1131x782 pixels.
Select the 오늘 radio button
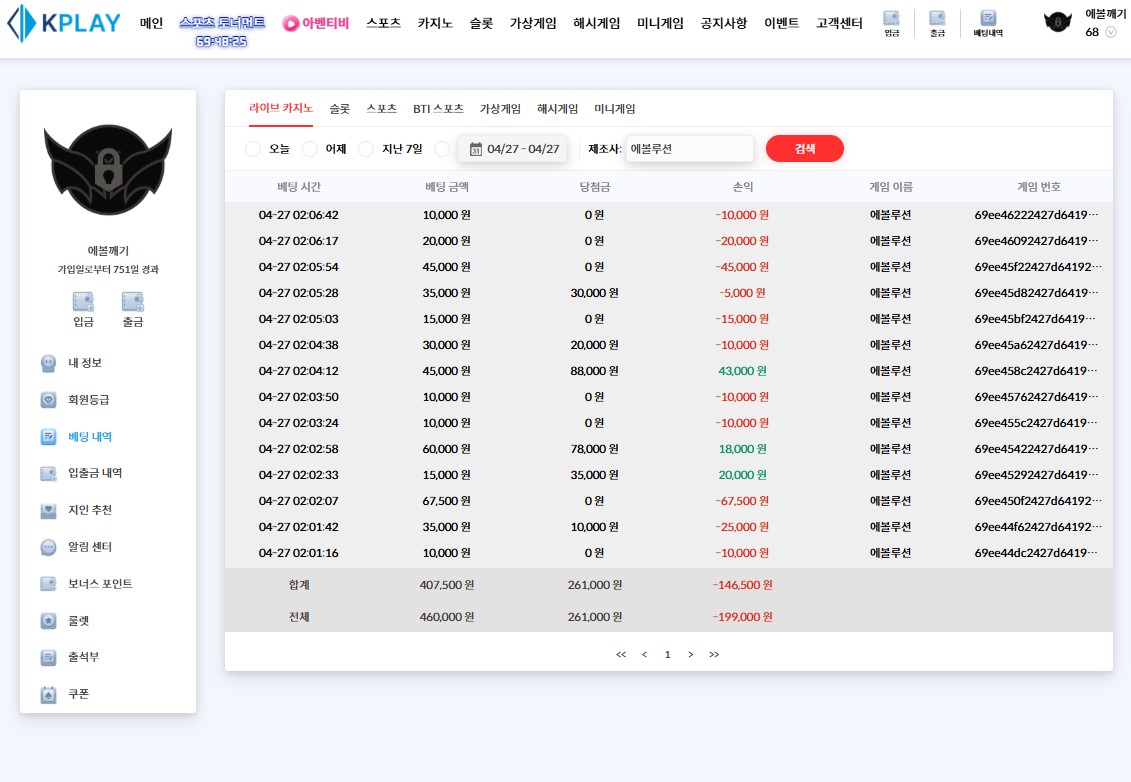point(253,149)
